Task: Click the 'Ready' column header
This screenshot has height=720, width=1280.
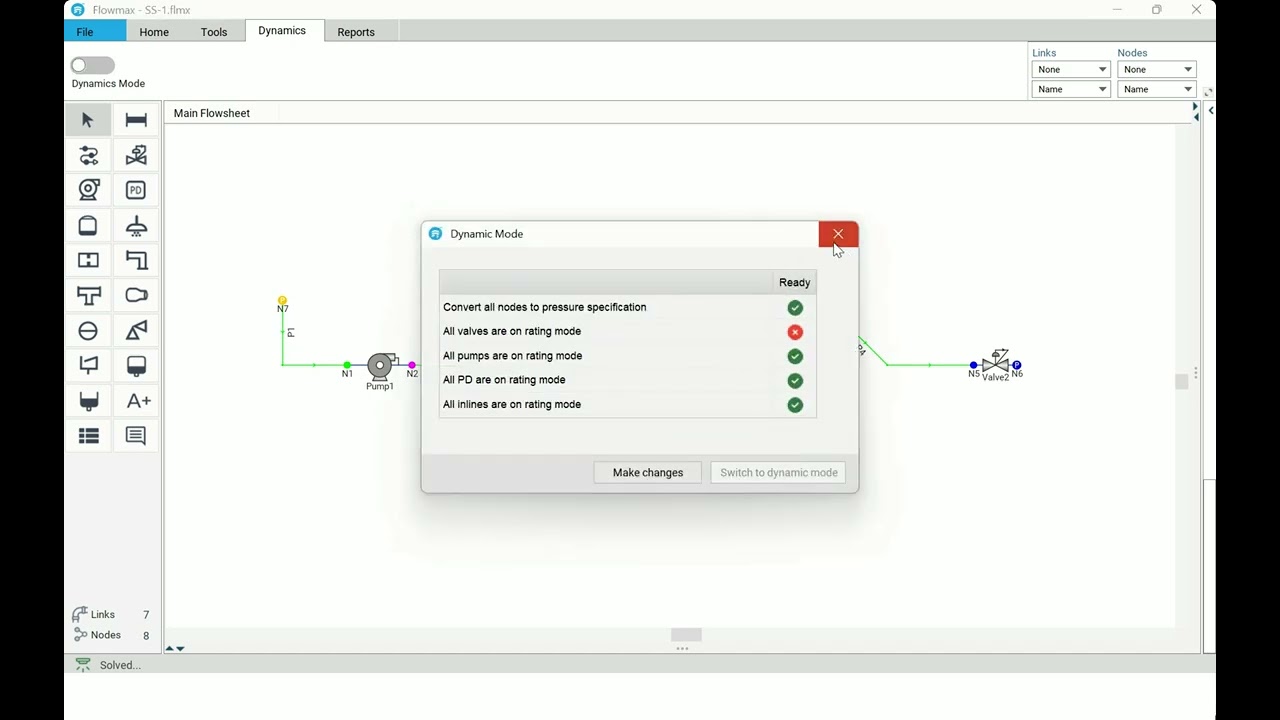Action: tap(795, 283)
